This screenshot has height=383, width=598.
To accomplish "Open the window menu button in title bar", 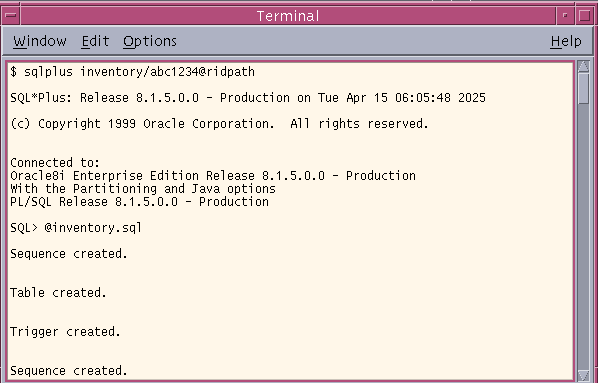I will coord(11,16).
